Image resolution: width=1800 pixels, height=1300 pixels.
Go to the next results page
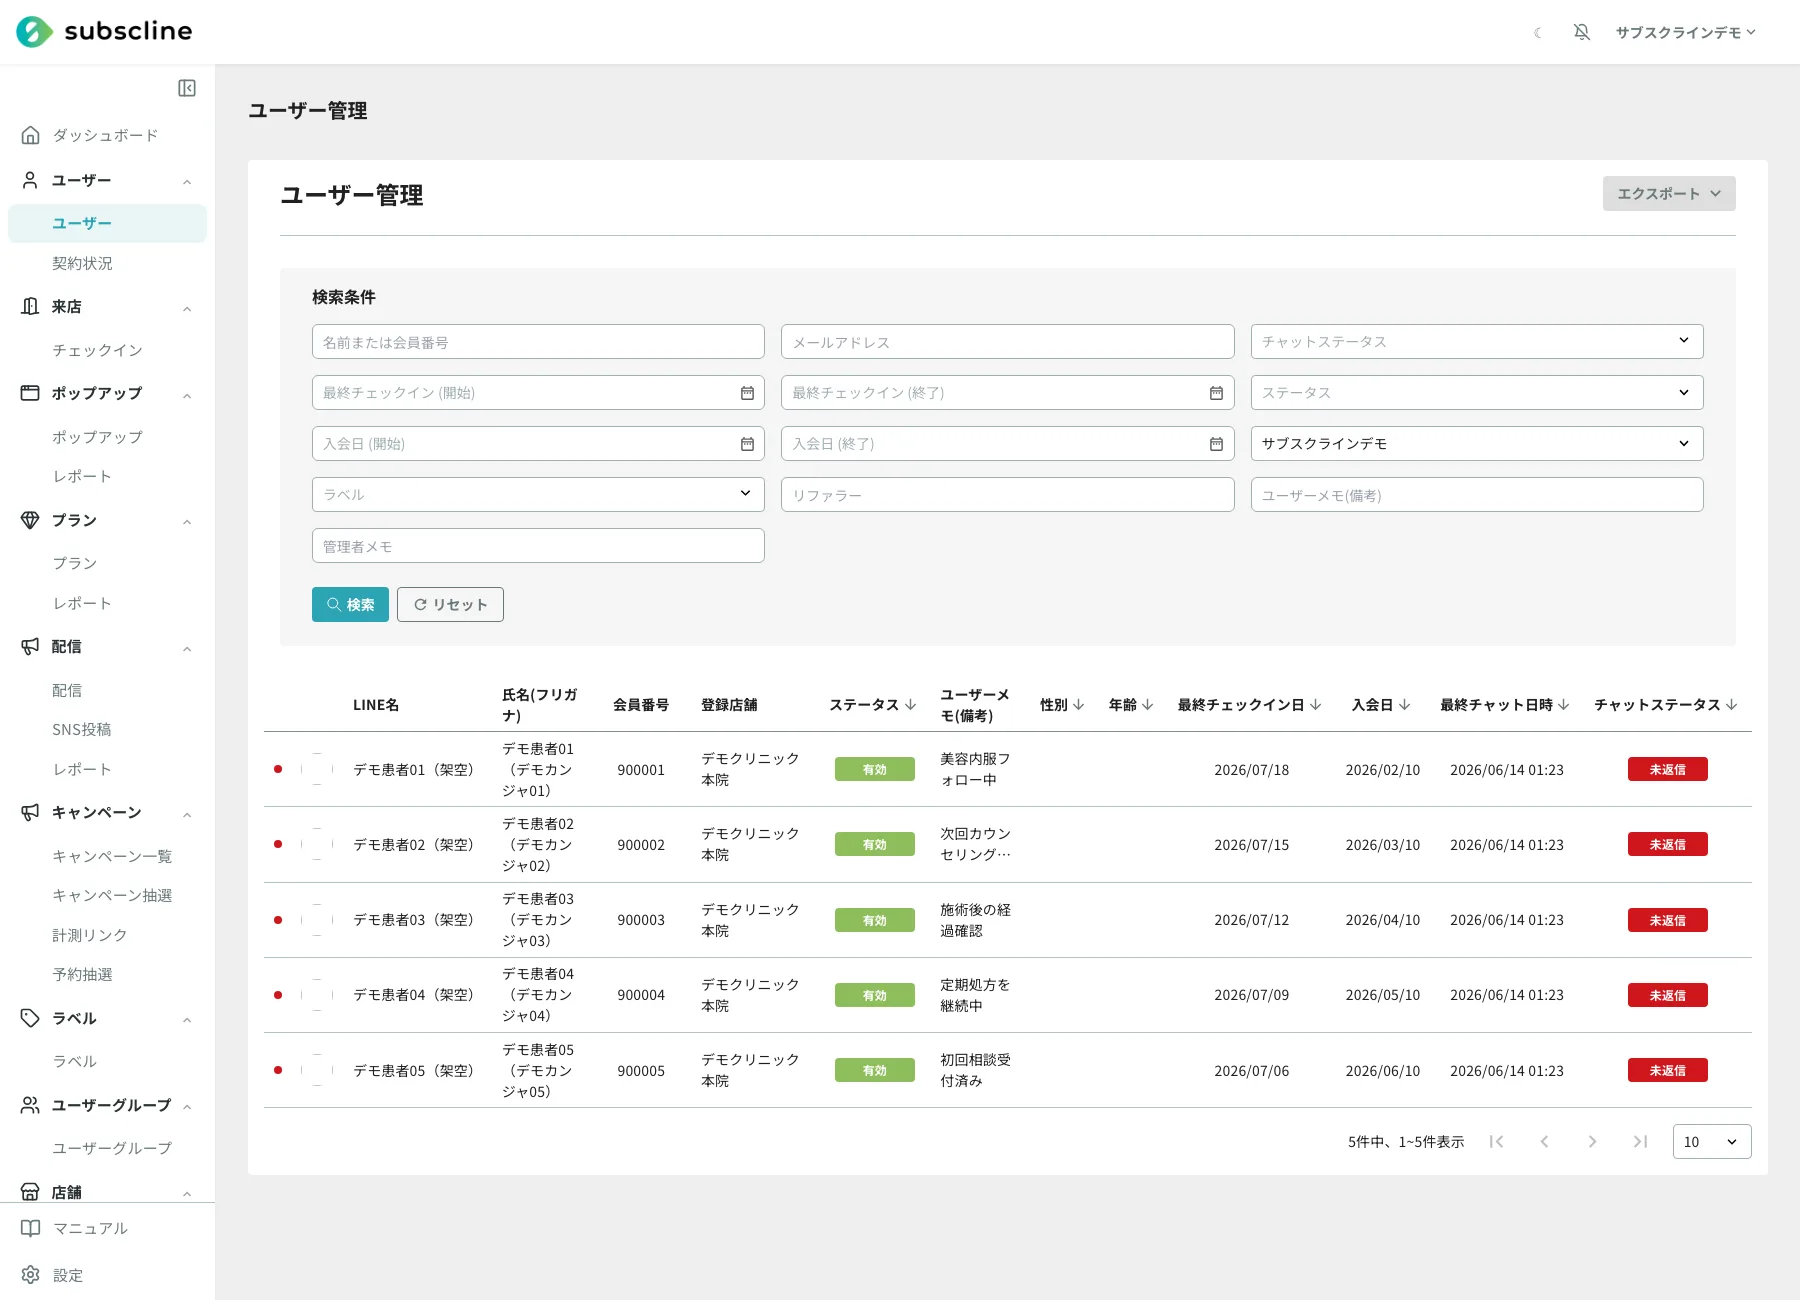(1592, 1141)
